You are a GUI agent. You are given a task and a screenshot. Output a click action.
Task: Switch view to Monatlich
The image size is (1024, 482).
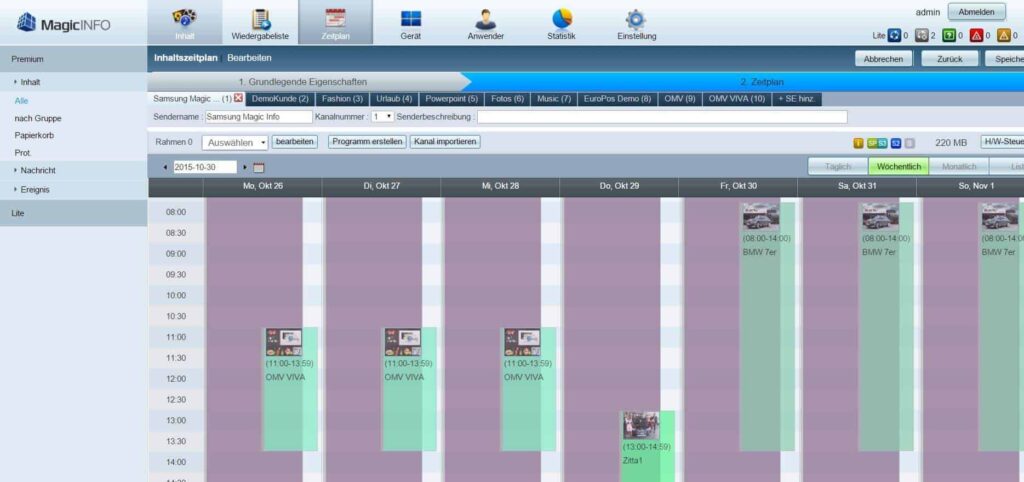coord(959,167)
